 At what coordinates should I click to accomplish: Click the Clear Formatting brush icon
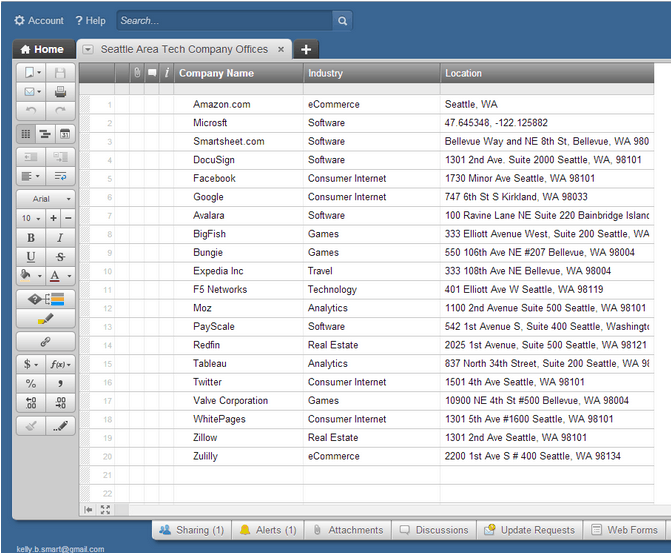pos(31,426)
